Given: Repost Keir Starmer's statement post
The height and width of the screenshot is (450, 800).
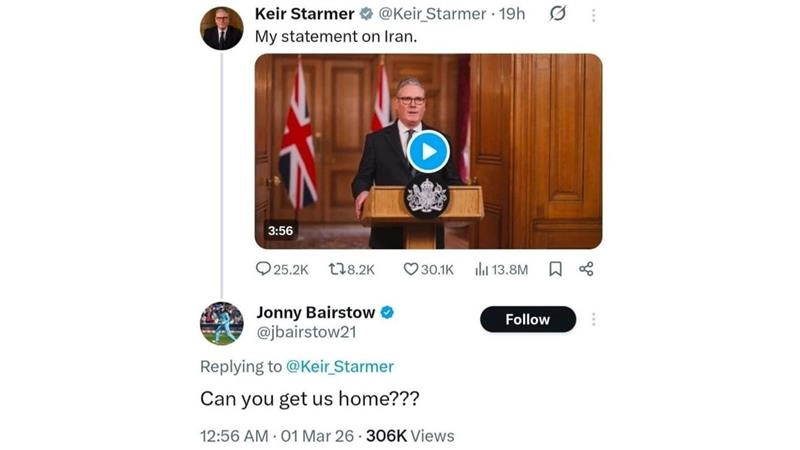Looking at the screenshot, I should pos(352,269).
